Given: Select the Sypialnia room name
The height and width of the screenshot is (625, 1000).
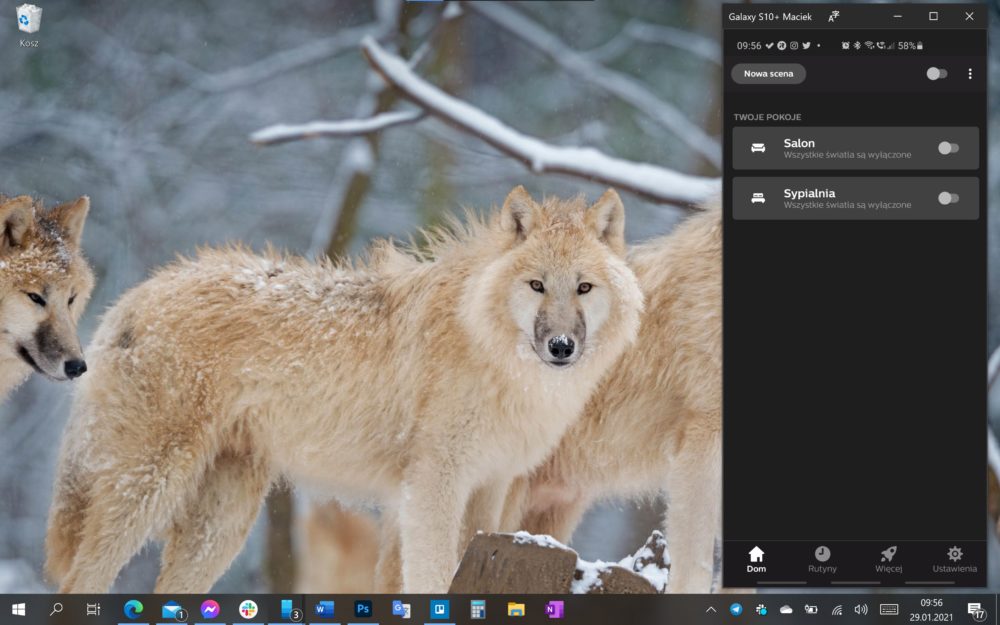Looking at the screenshot, I should 809,193.
